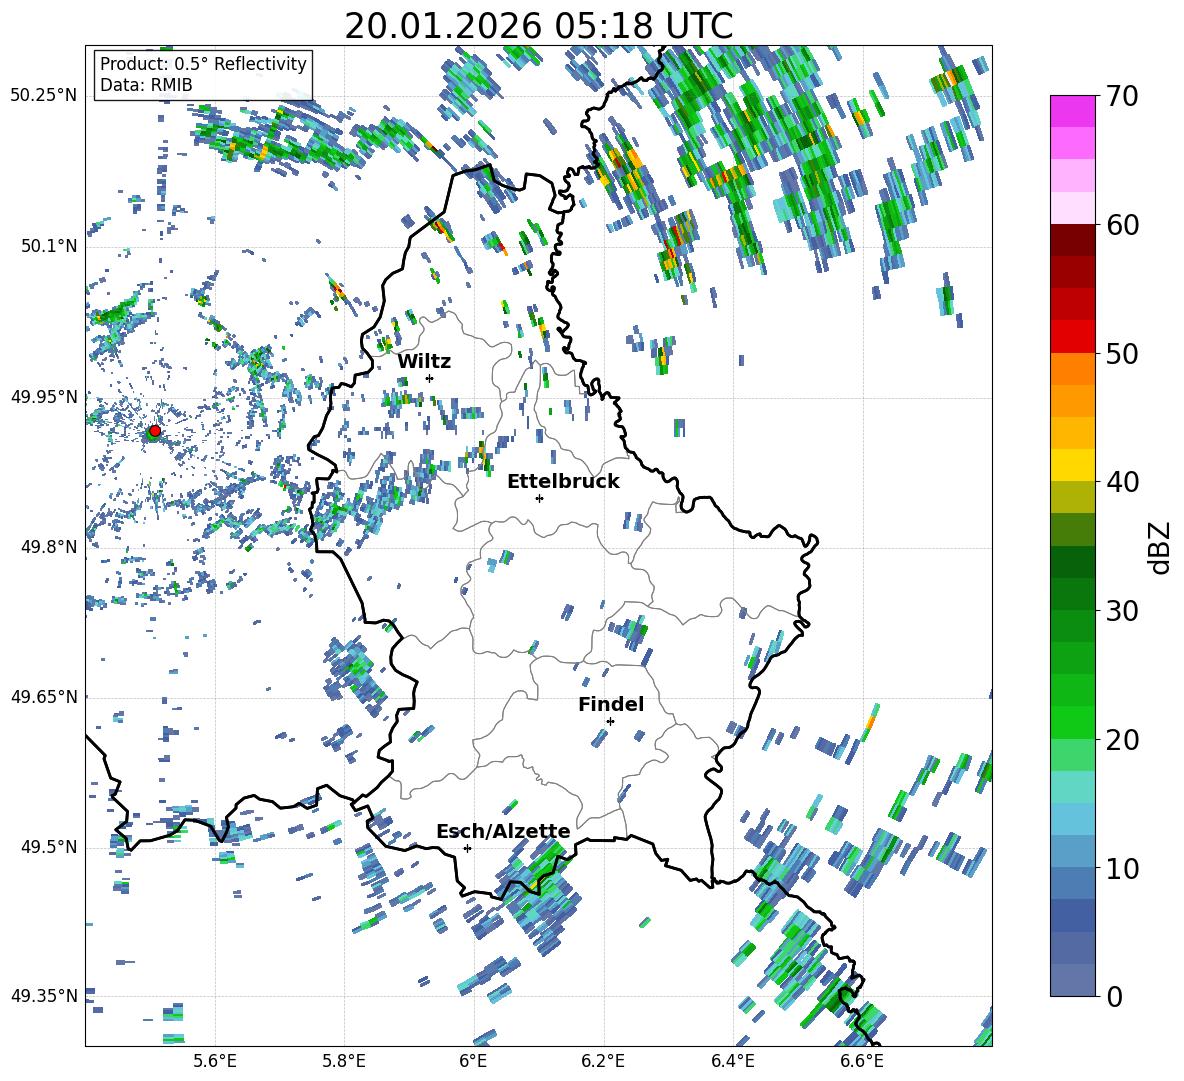The width and height of the screenshot is (1184, 1081).
Task: Click the 50.1°N latitude label
Action: [49, 246]
